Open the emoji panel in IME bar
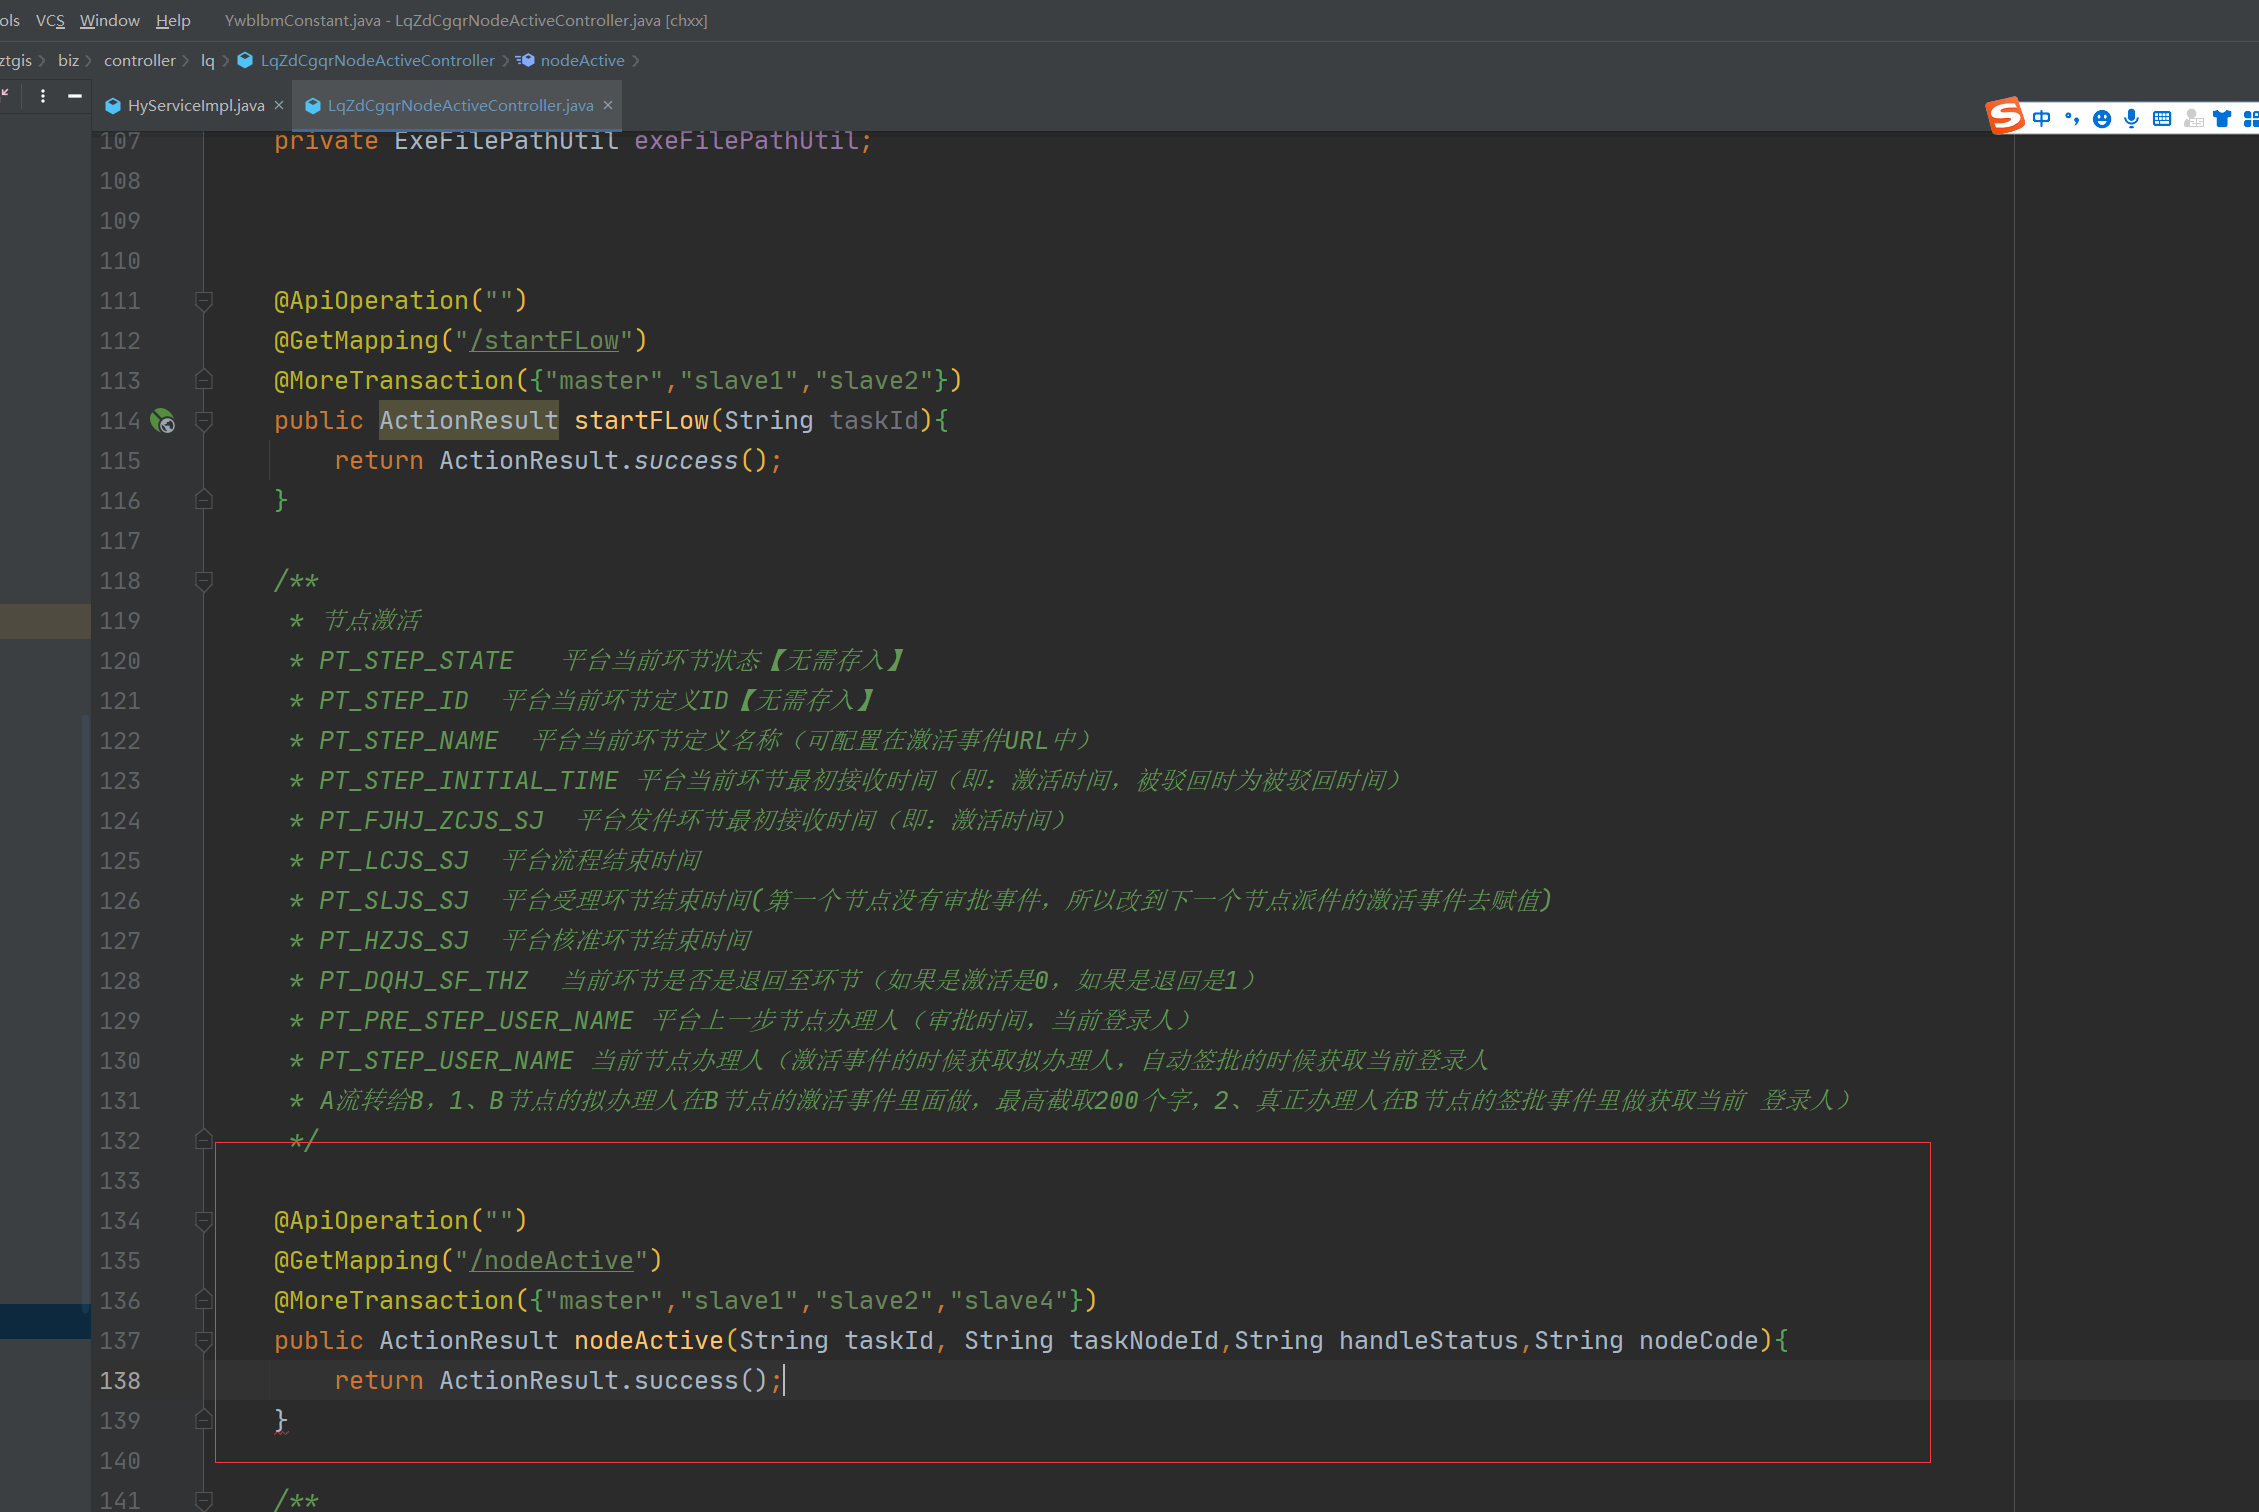The width and height of the screenshot is (2259, 1512). 2102,119
